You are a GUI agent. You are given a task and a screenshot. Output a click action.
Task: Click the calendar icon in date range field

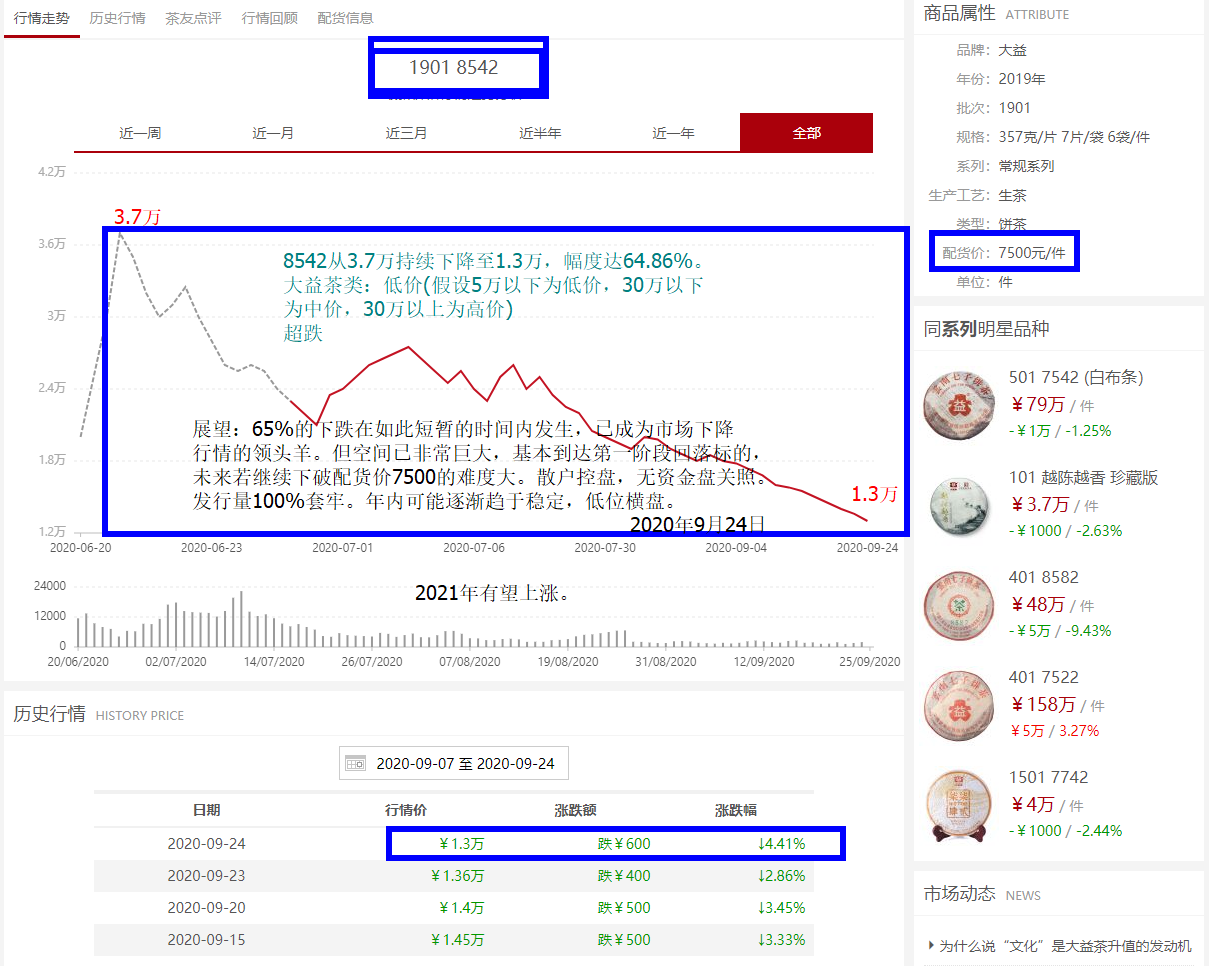point(355,763)
